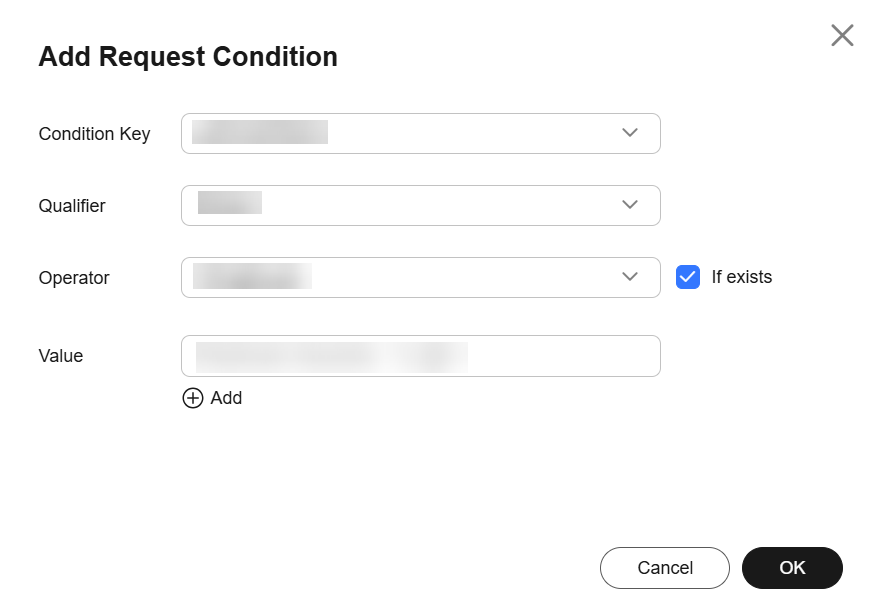Click the Add link text
Image resolution: width=875 pixels, height=613 pixels.
click(x=226, y=398)
